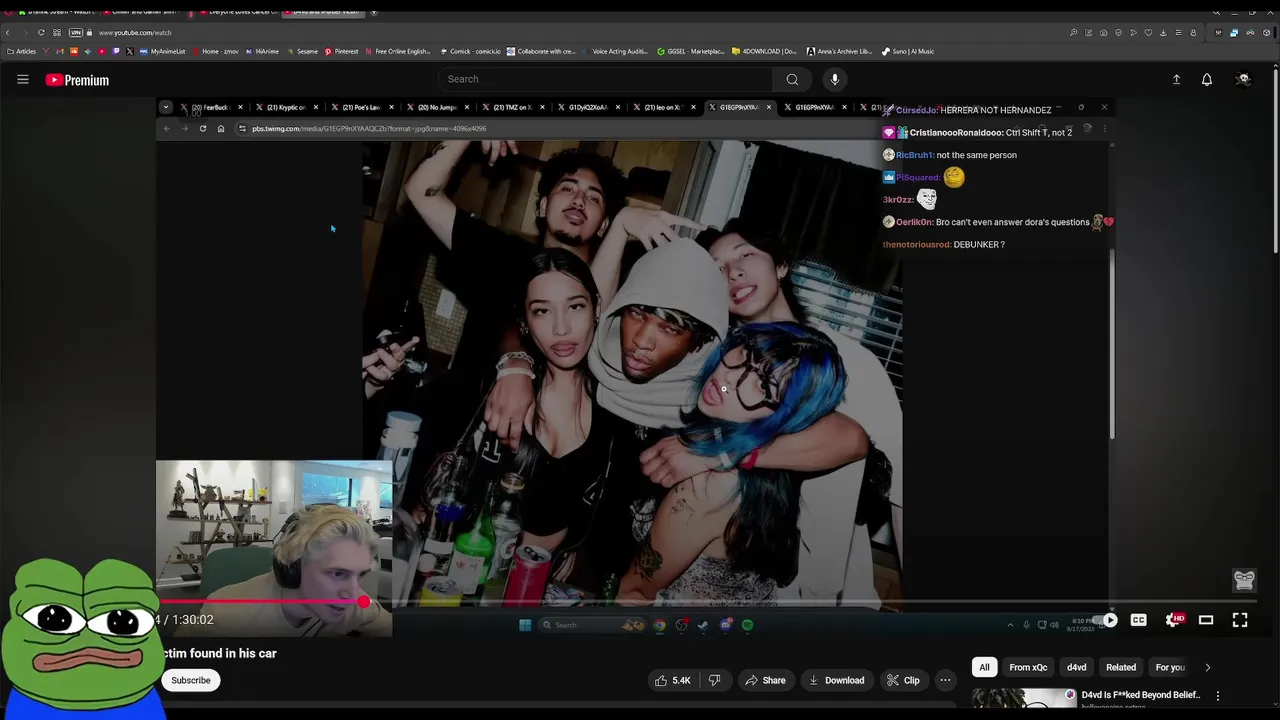Viewport: 1280px width, 720px height.
Task: Click the red video progress scrubber handle
Action: (364, 602)
